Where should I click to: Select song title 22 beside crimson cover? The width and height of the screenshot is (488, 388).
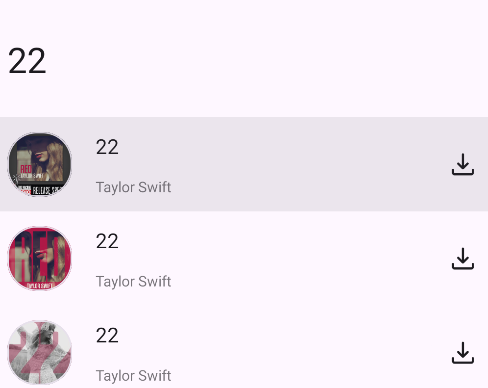[107, 241]
